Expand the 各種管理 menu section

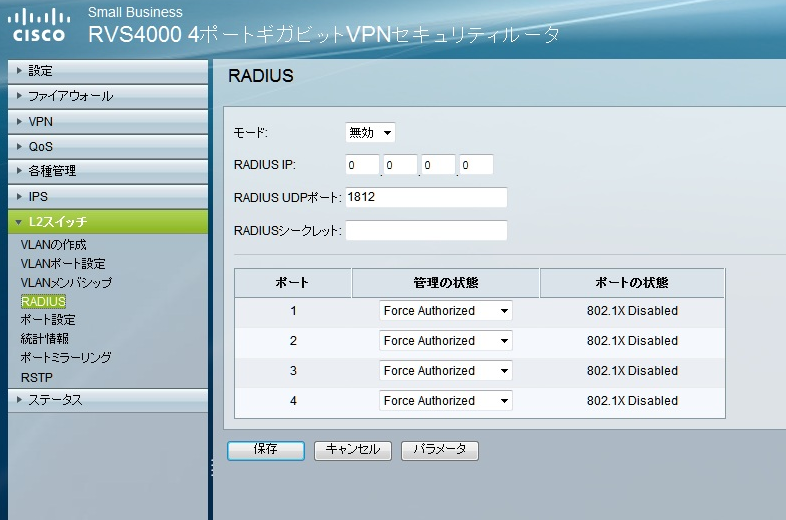tap(108, 171)
